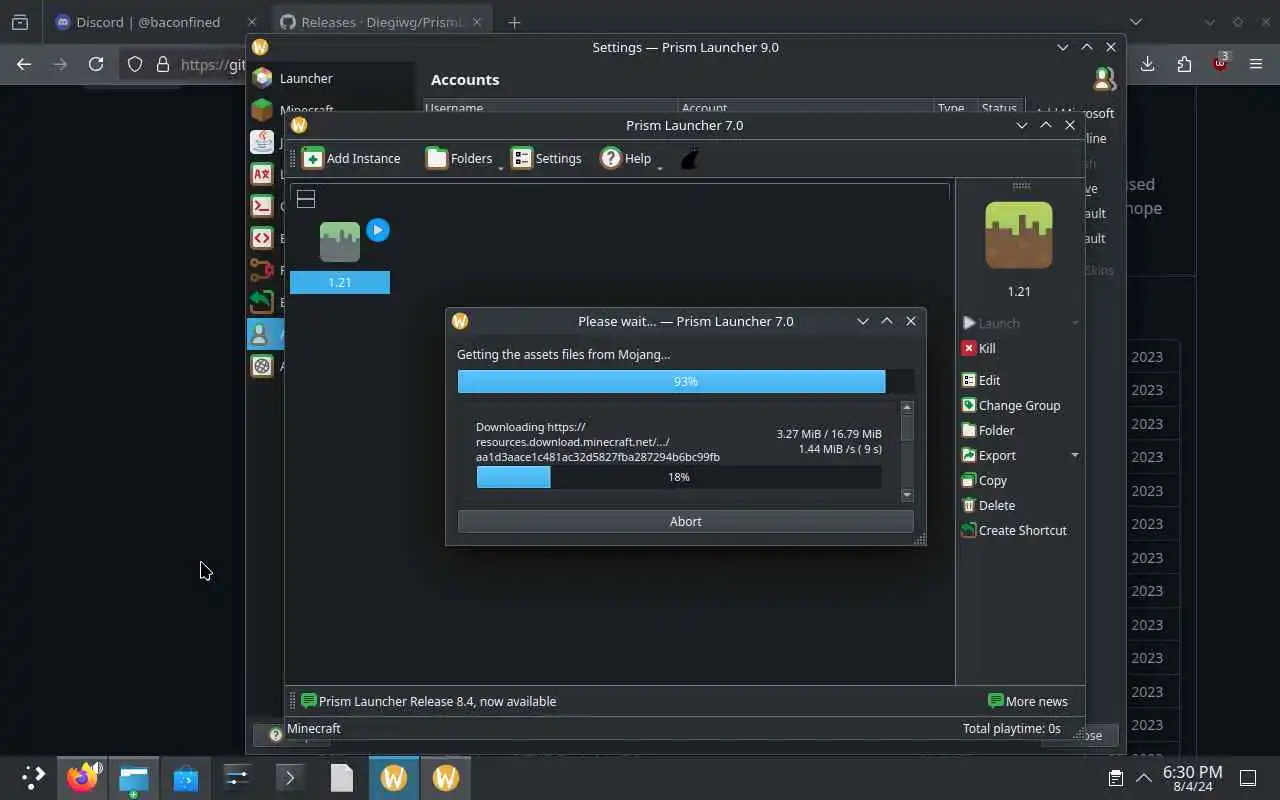Click the black cat icon in toolbar
This screenshot has width=1280, height=800.
(689, 159)
